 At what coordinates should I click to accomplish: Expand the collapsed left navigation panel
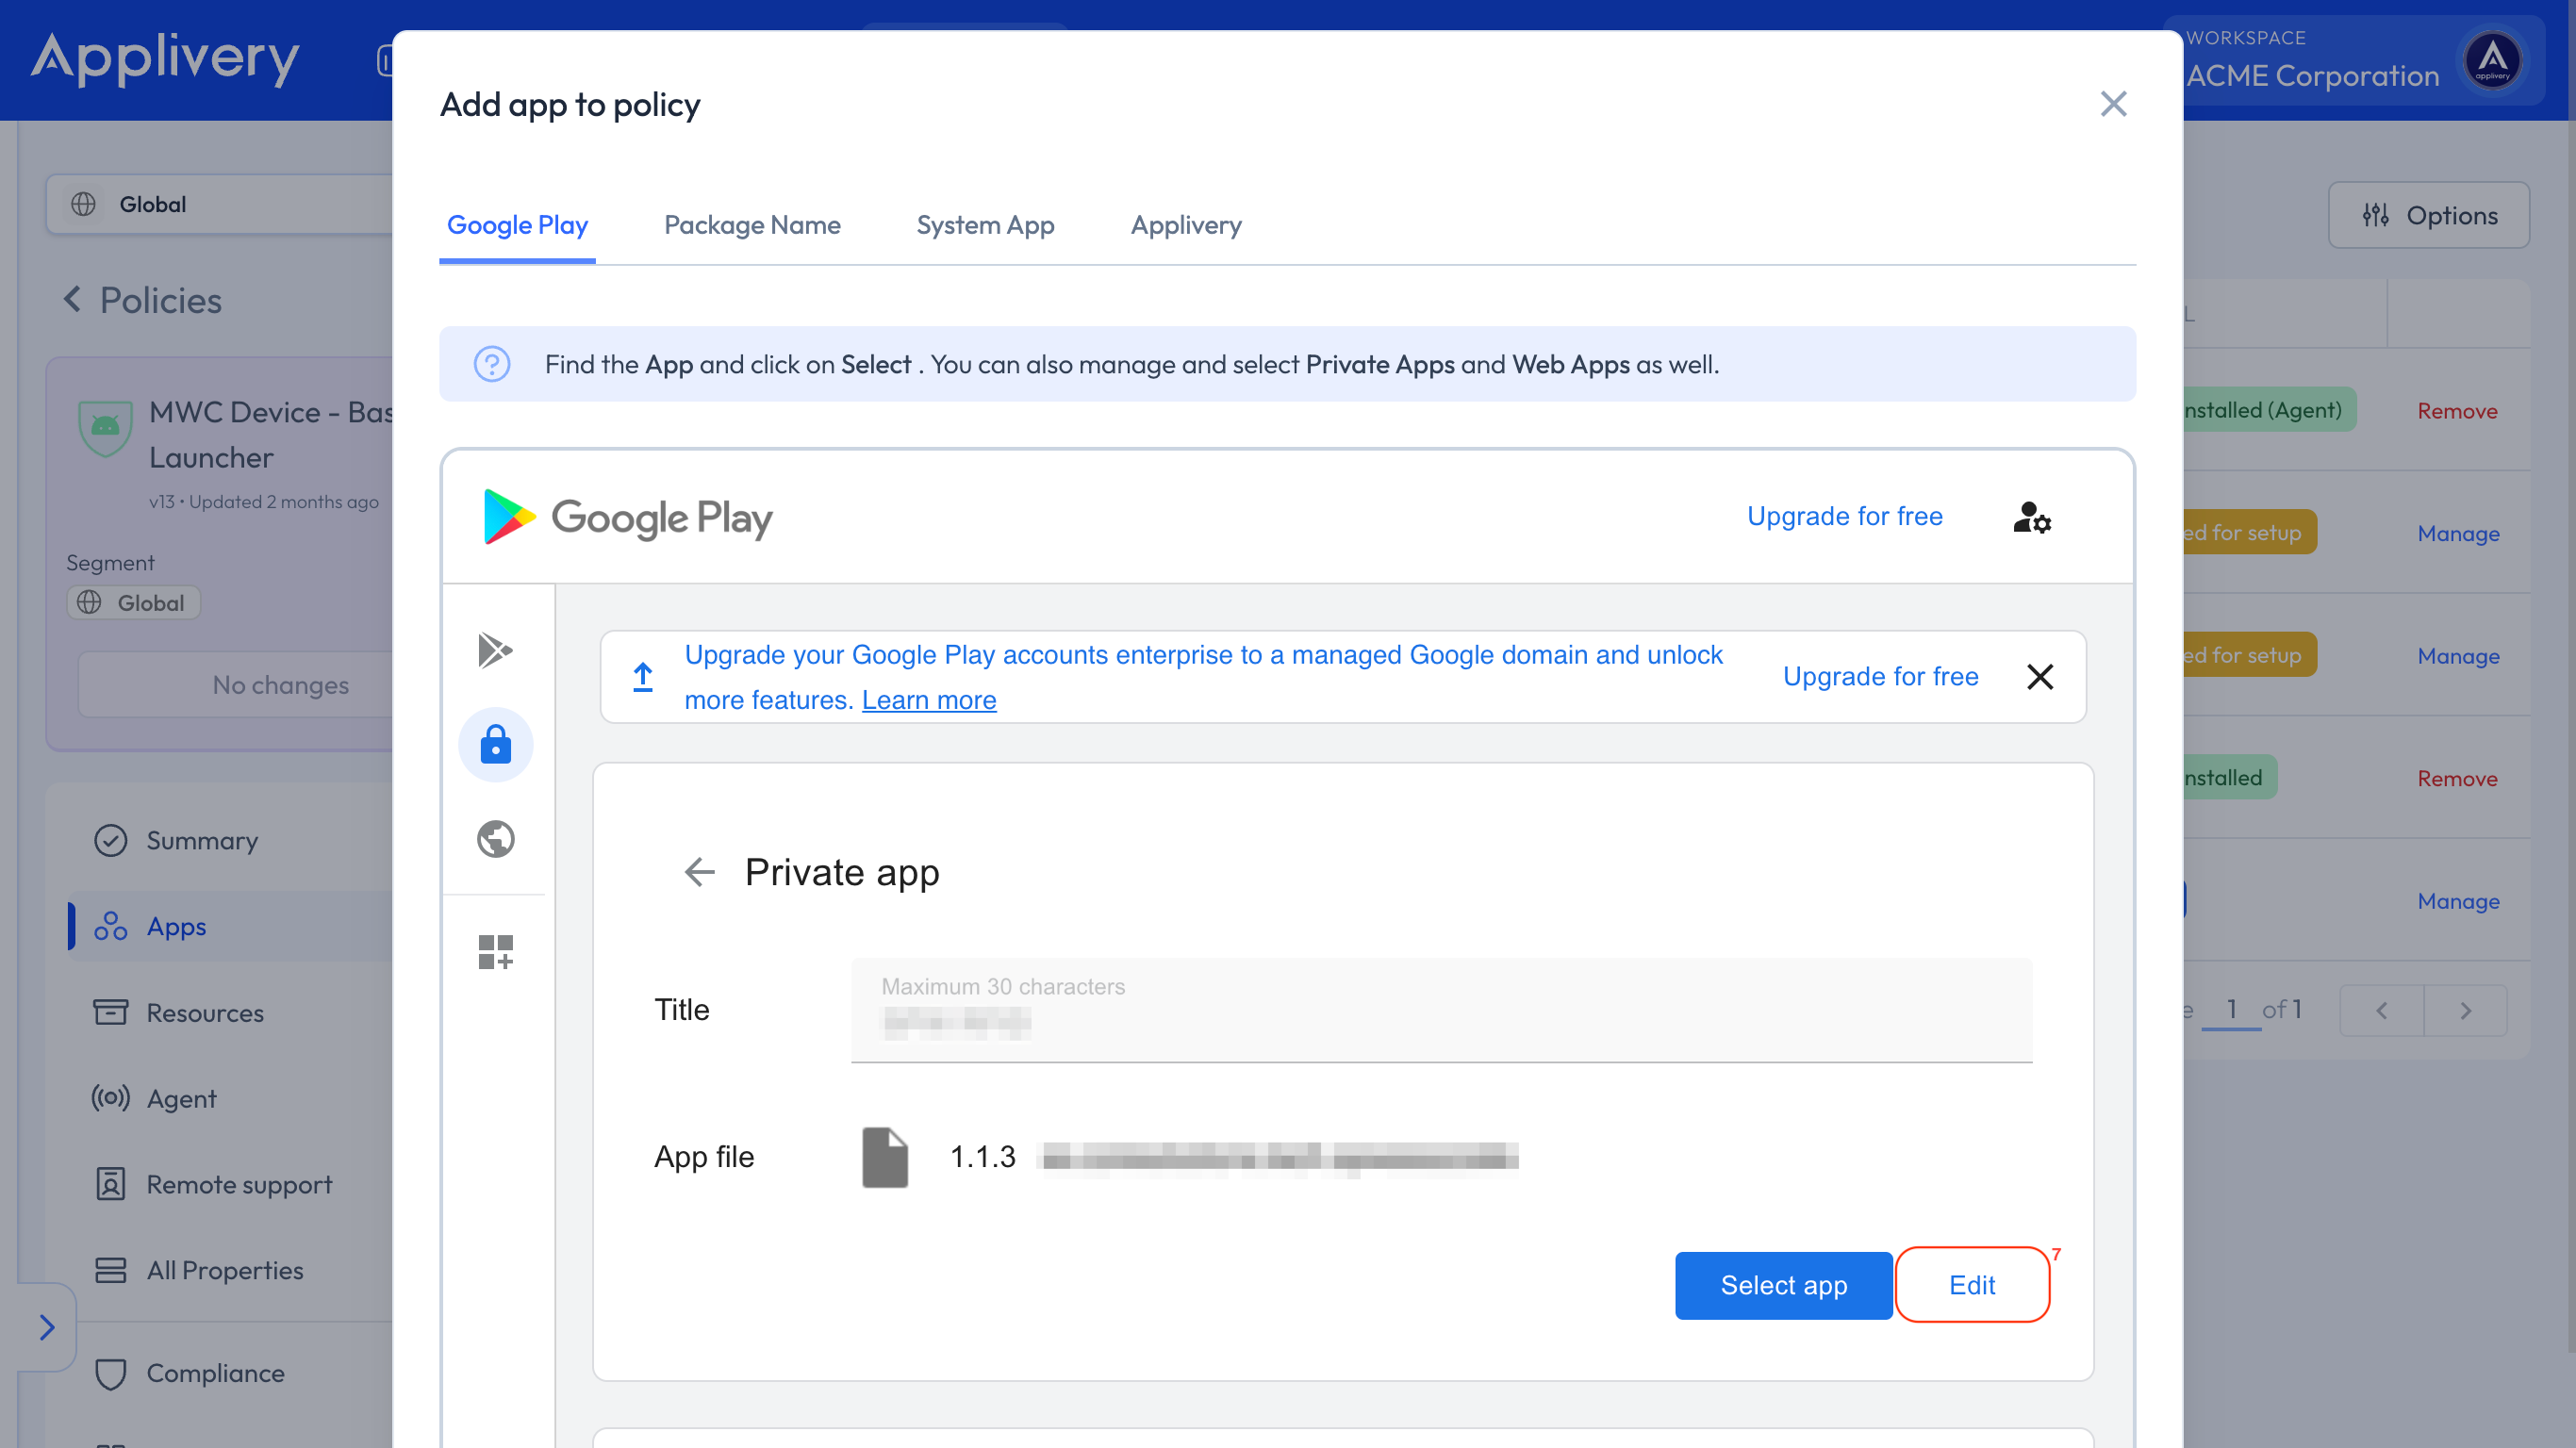47,1327
